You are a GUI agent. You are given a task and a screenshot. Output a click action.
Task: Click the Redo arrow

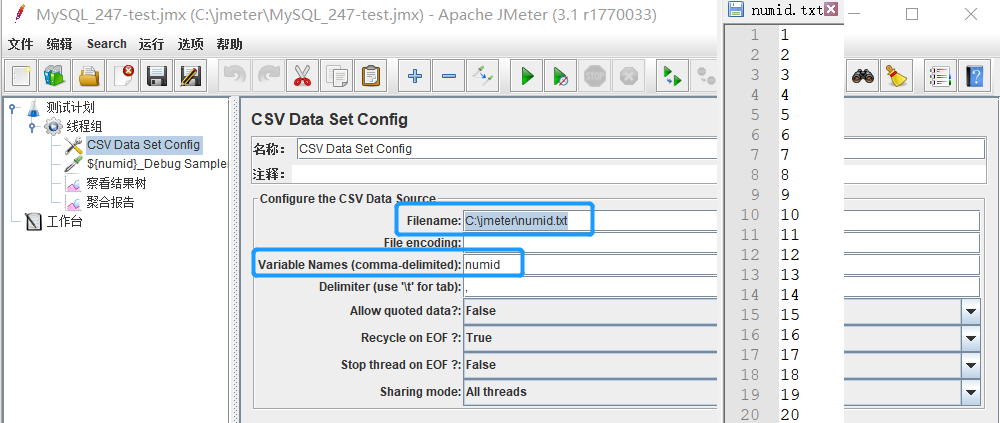[268, 77]
